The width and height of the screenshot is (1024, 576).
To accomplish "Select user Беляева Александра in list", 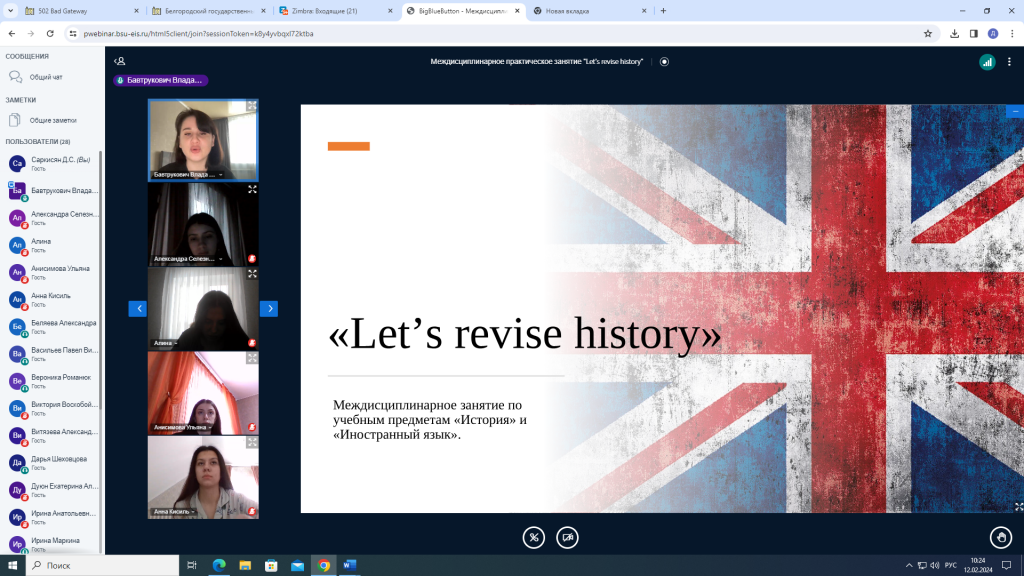I will click(x=51, y=327).
